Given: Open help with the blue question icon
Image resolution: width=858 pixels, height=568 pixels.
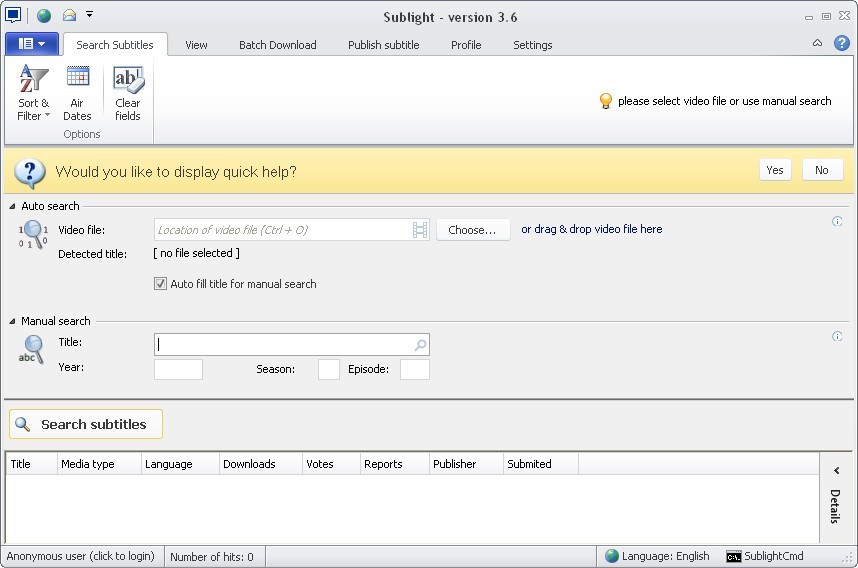Looking at the screenshot, I should pyautogui.click(x=842, y=43).
